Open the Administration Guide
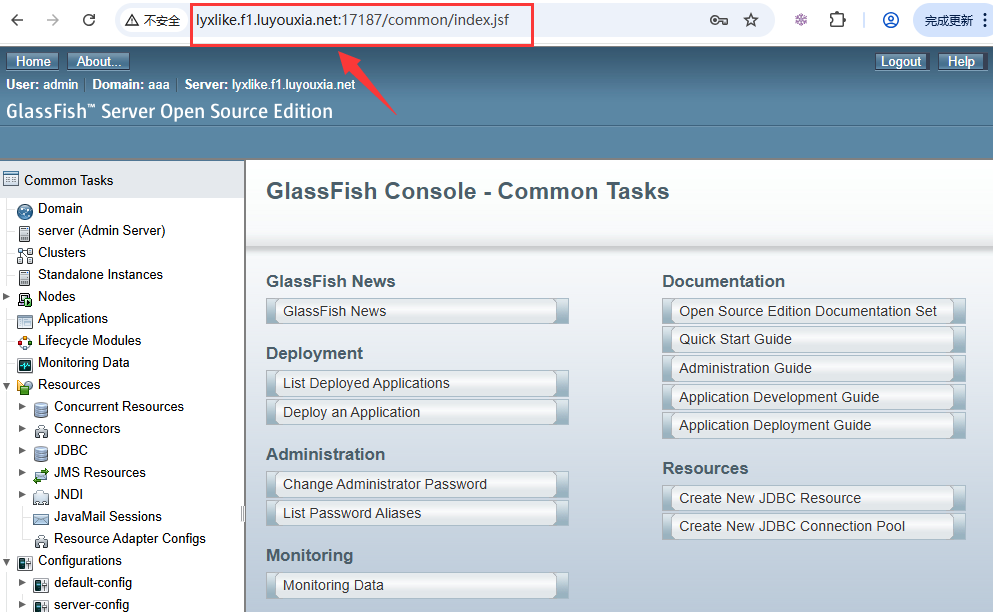This screenshot has width=993, height=612. point(814,368)
